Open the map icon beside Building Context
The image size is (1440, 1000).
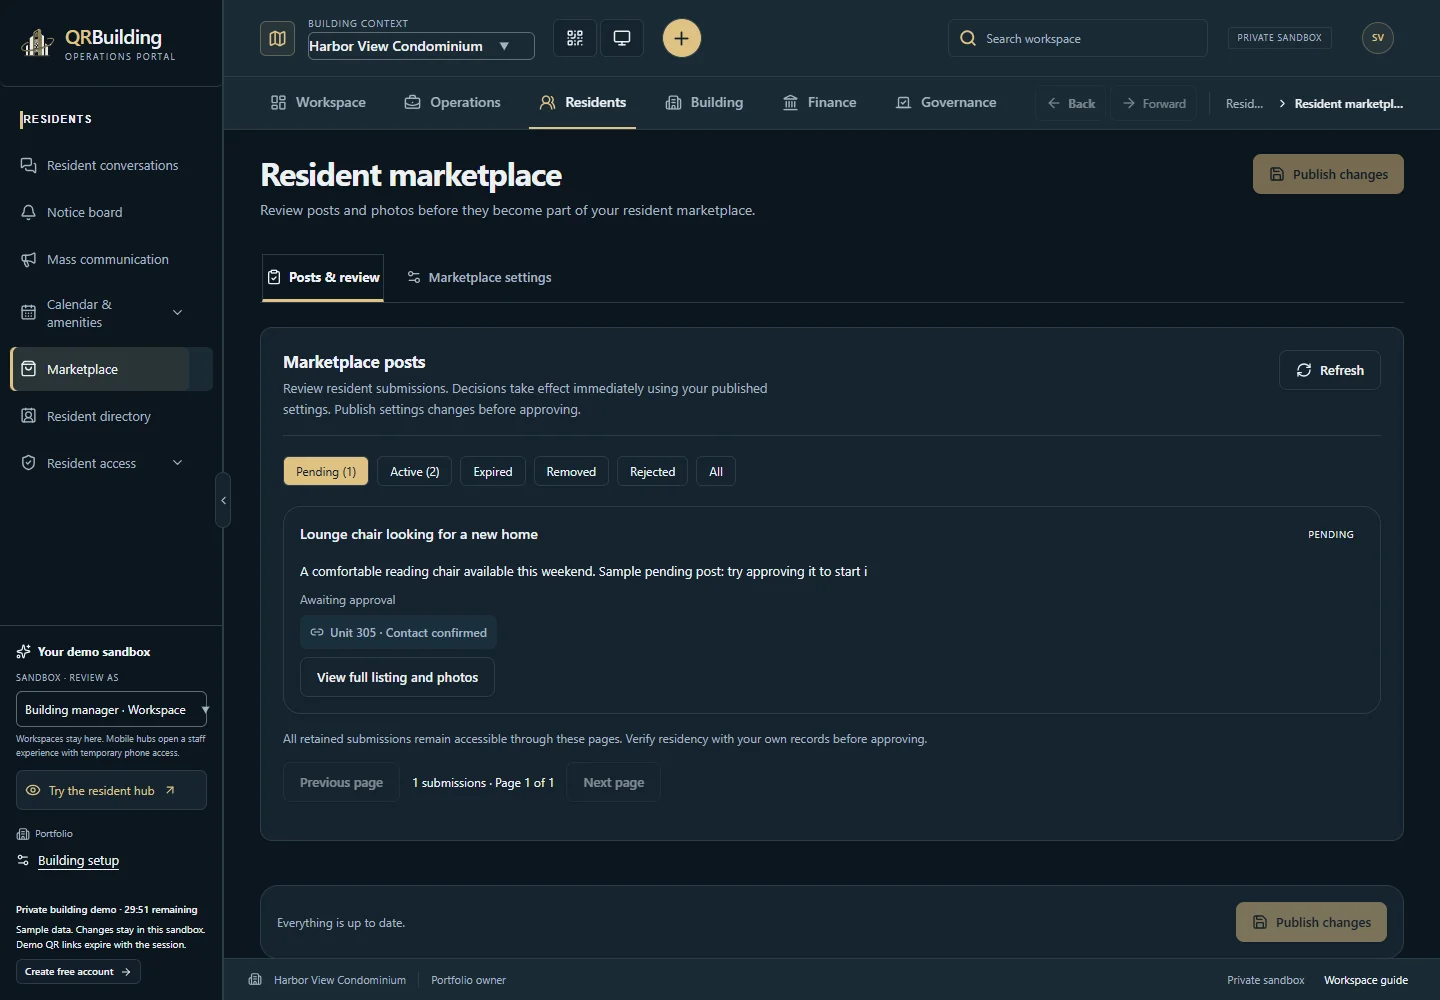click(x=278, y=38)
